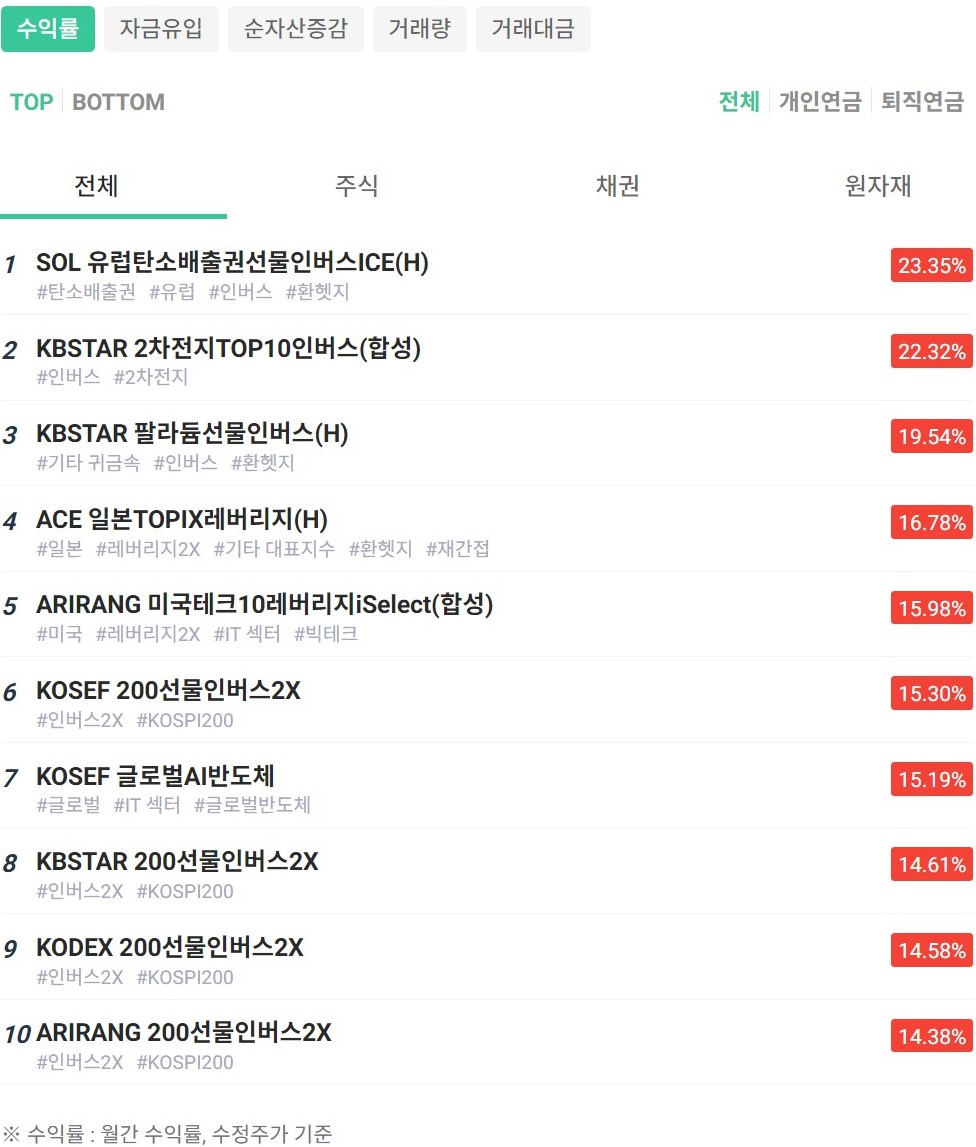Open the 원자재 tab
Screen dimensions: 976x1147
878,186
